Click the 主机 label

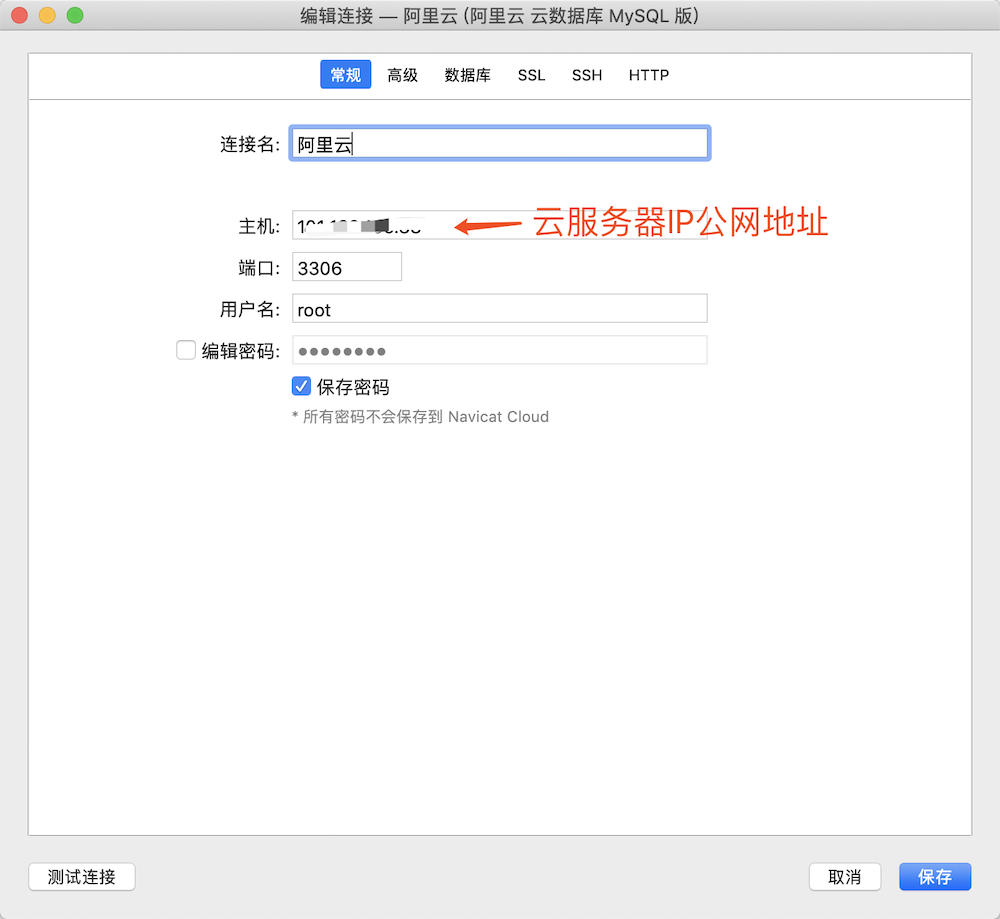[x=259, y=226]
